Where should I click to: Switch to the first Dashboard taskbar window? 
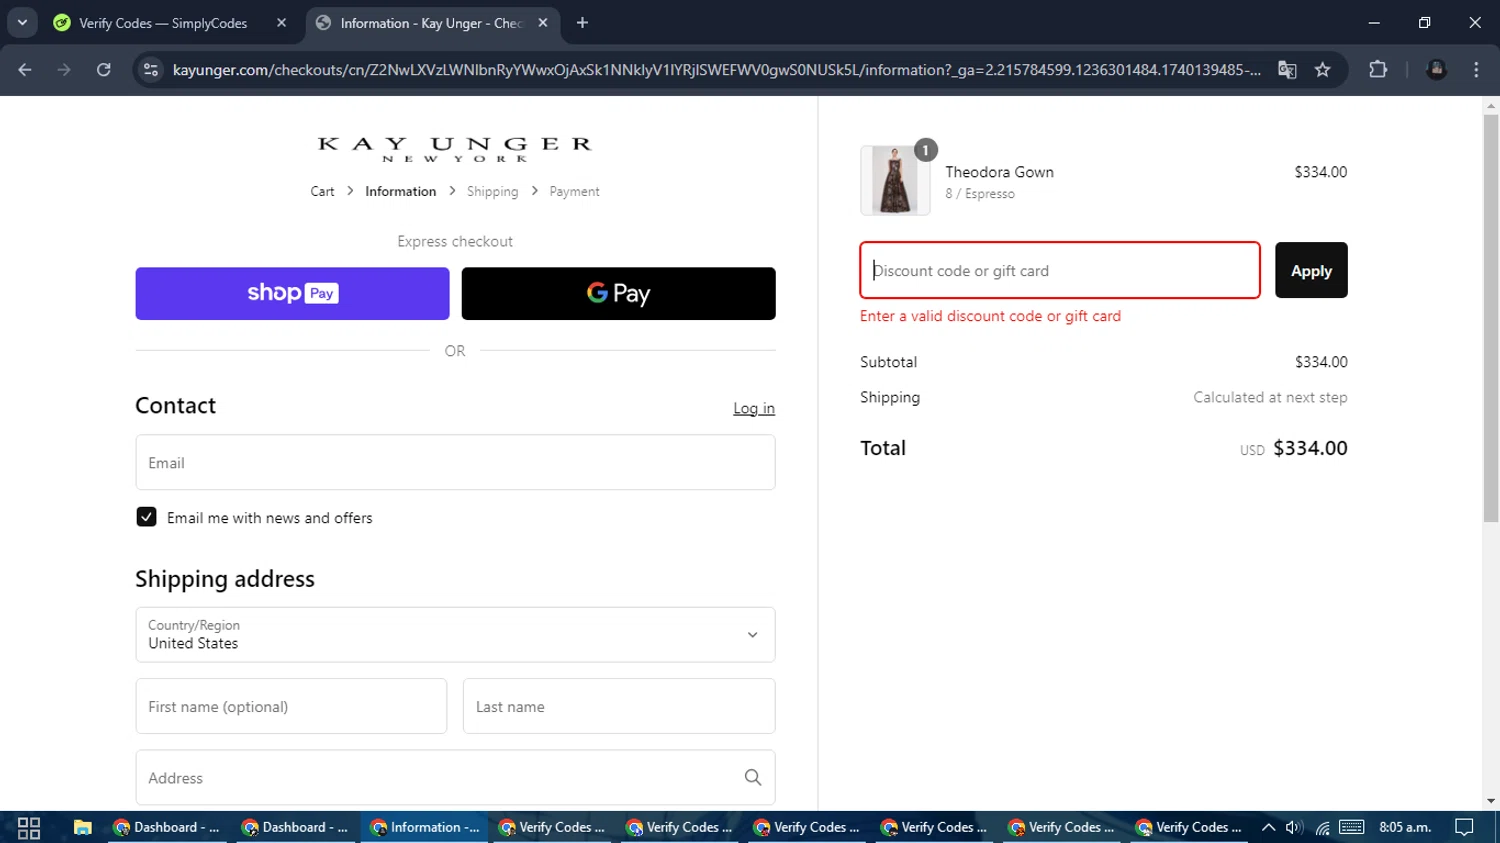pos(167,827)
